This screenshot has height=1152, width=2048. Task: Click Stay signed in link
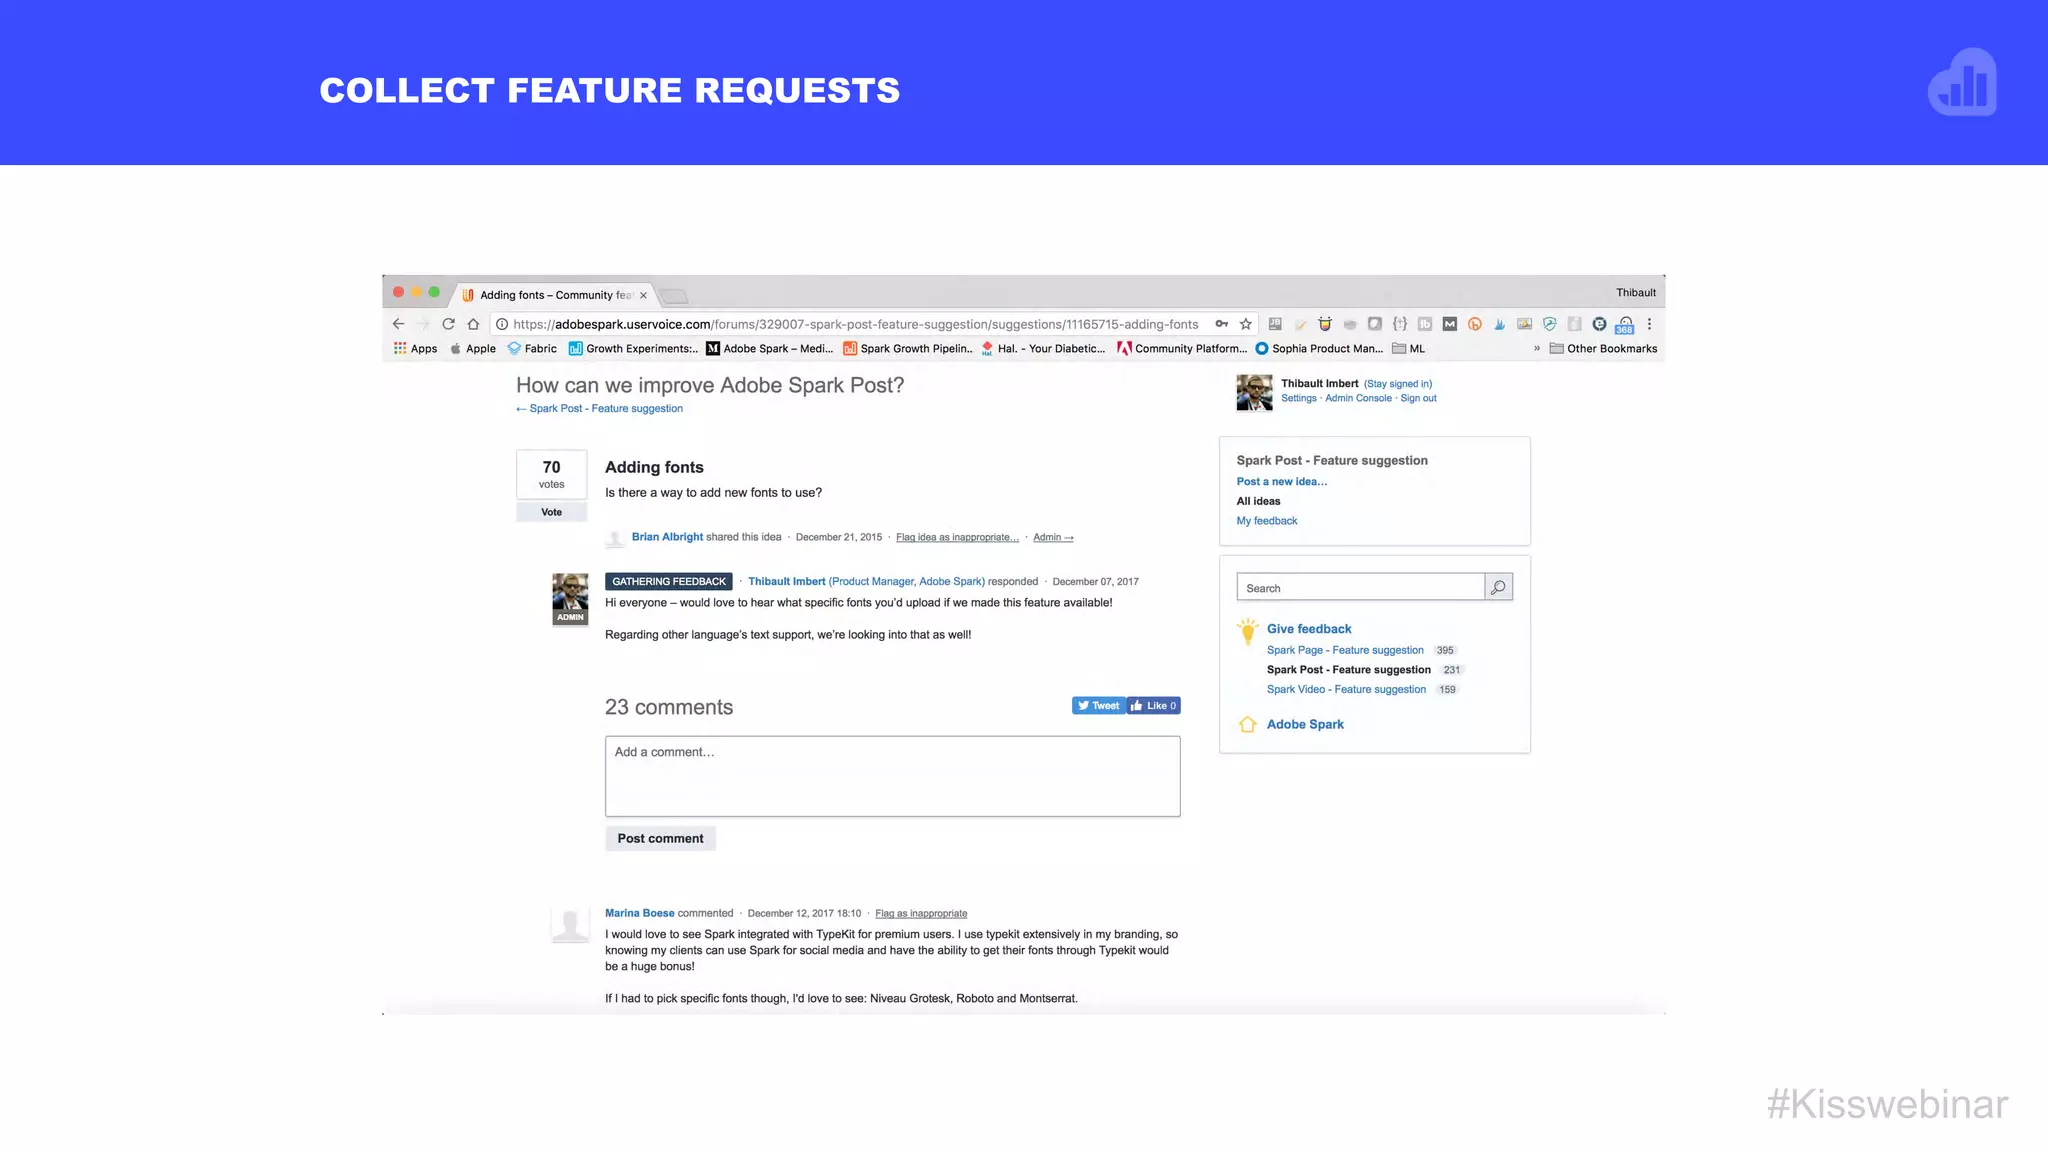1398,384
